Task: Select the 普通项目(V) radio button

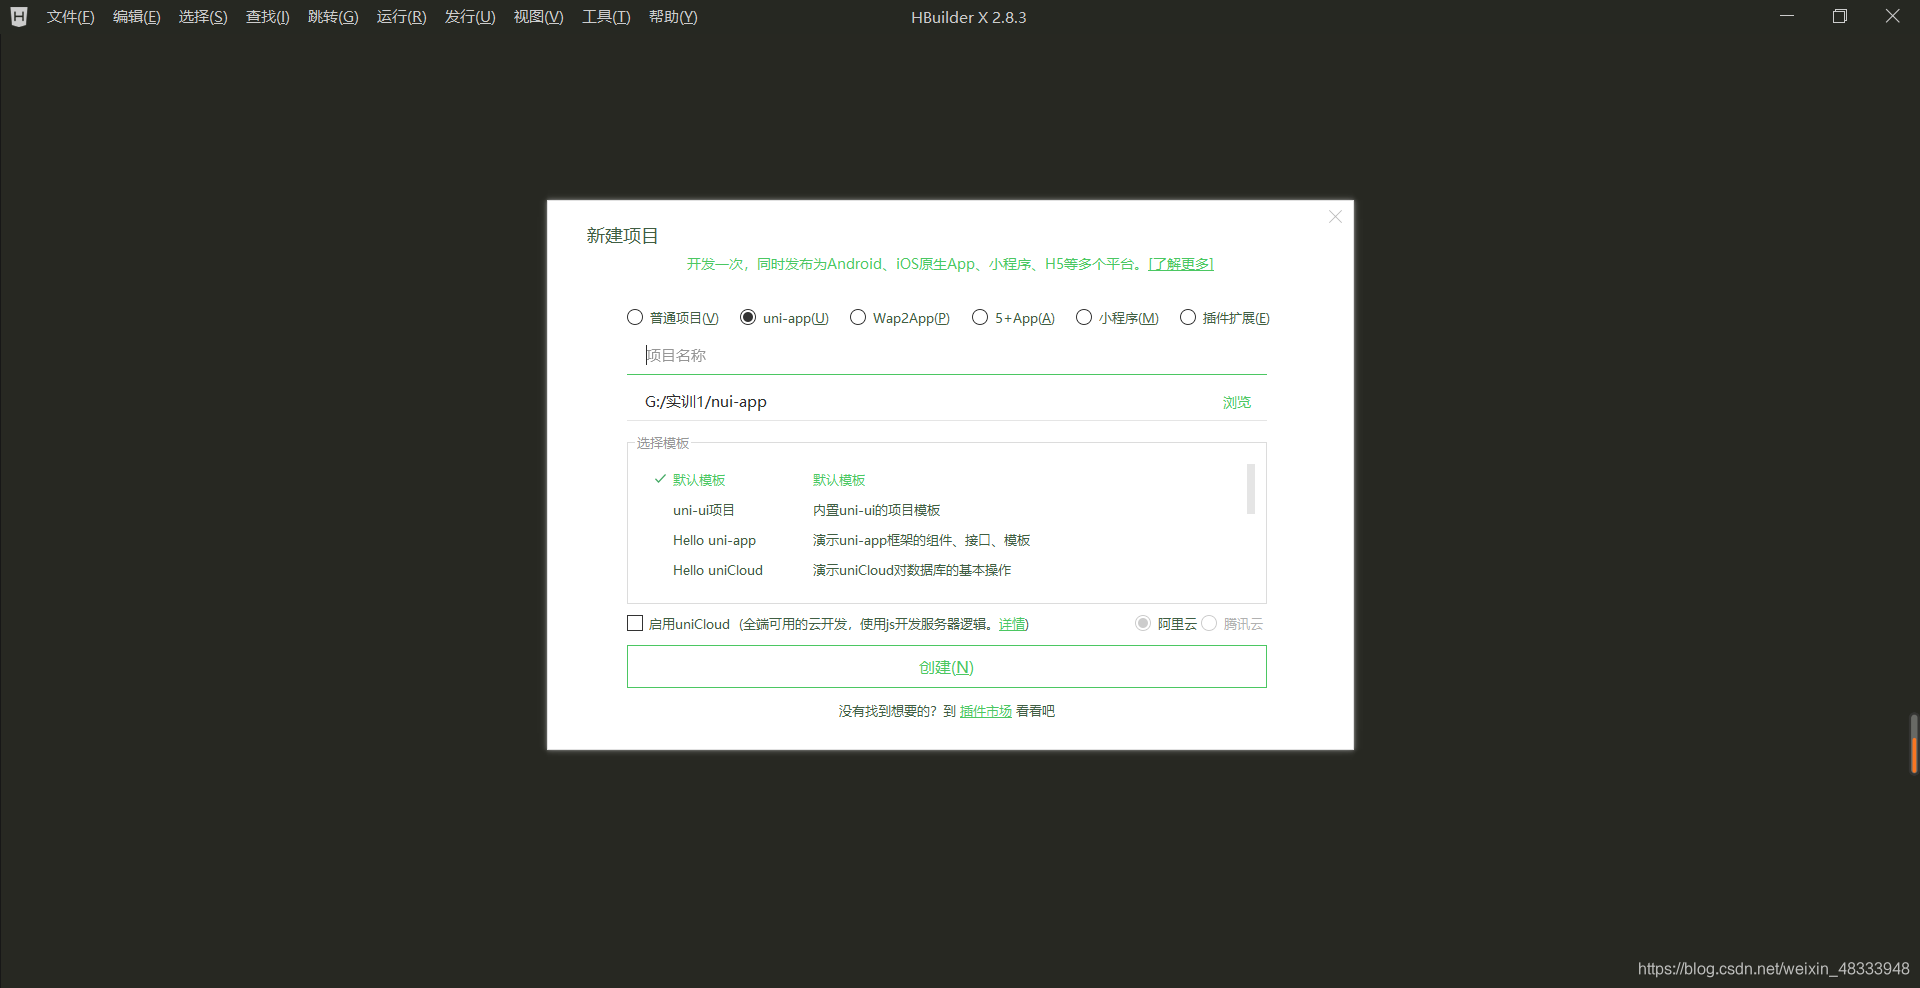Action: pyautogui.click(x=635, y=317)
